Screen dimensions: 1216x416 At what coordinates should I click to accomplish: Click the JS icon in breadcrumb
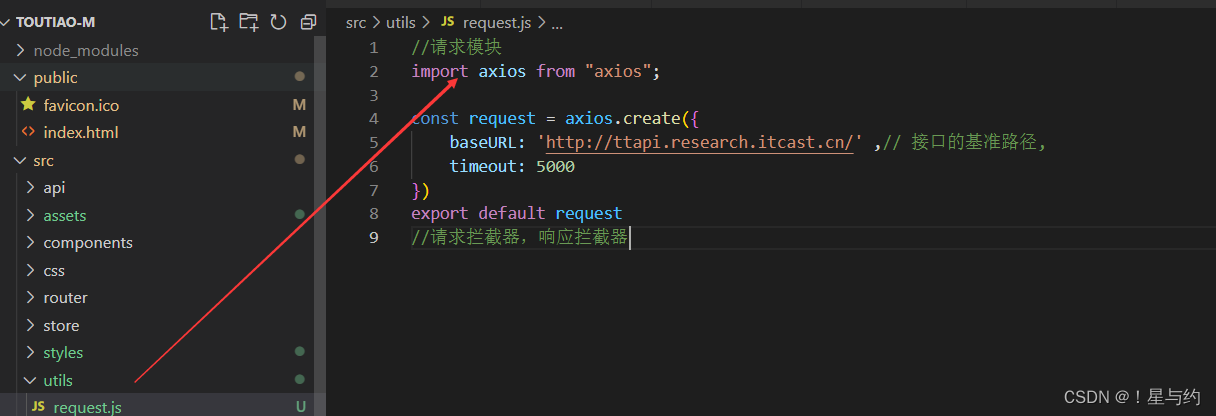447,22
